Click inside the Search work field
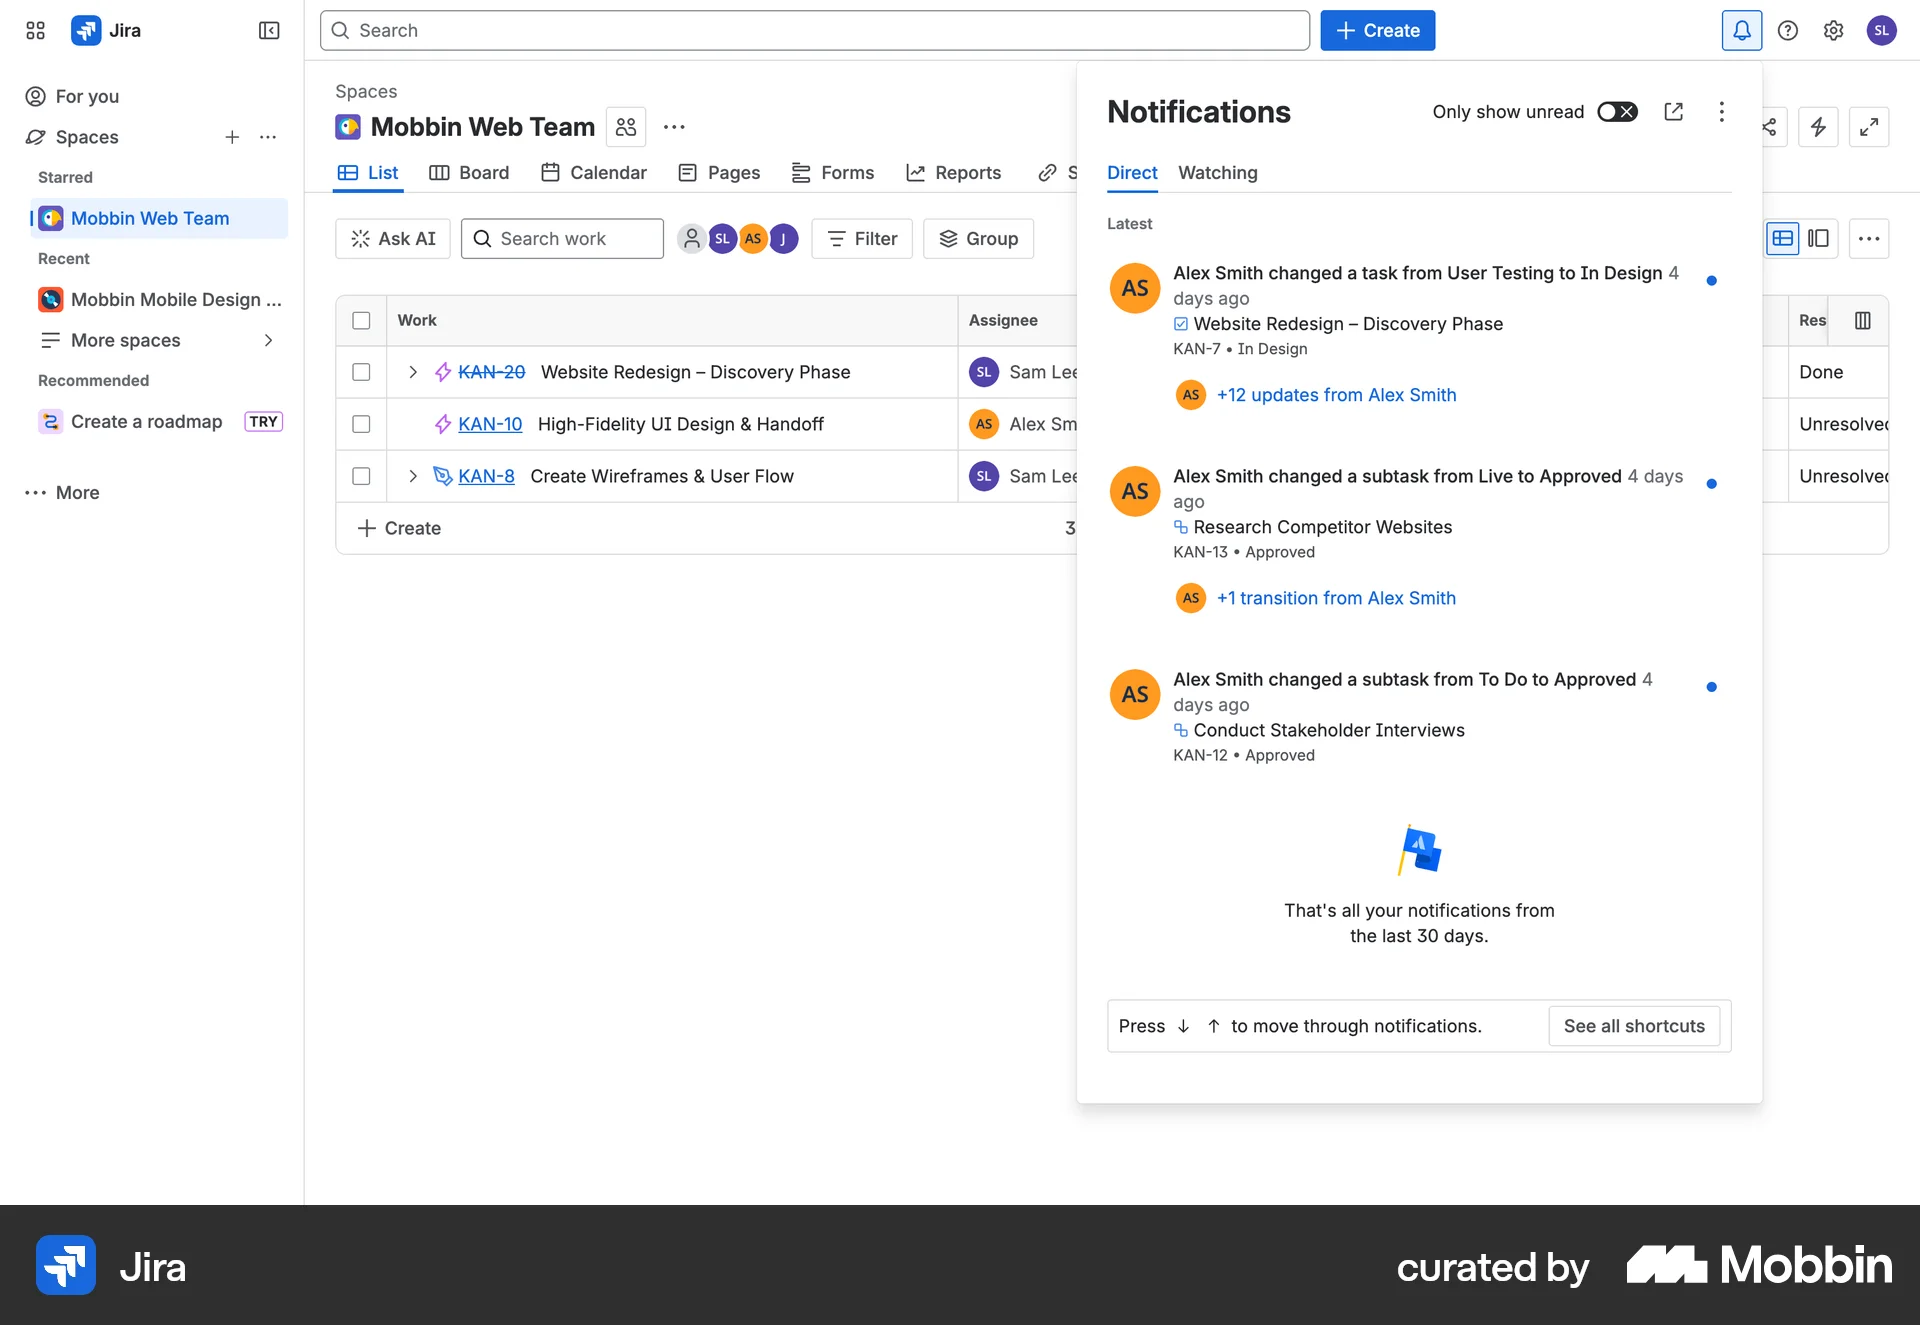 (x=563, y=238)
